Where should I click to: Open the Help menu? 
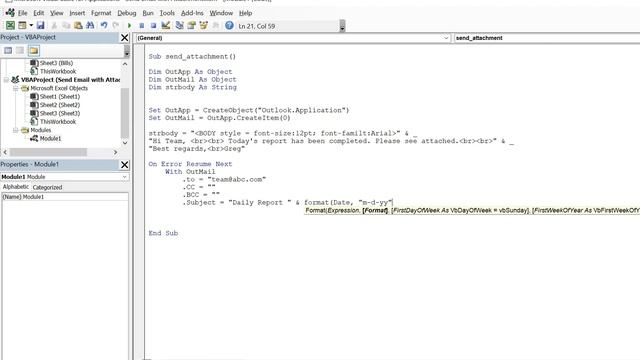point(245,13)
